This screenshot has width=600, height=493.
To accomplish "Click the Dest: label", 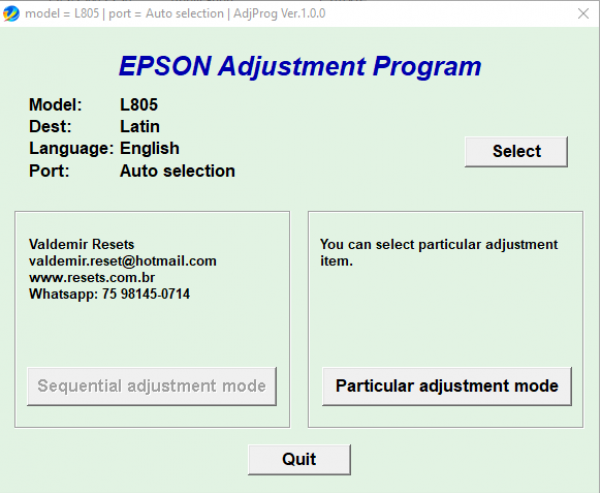I will (x=51, y=126).
